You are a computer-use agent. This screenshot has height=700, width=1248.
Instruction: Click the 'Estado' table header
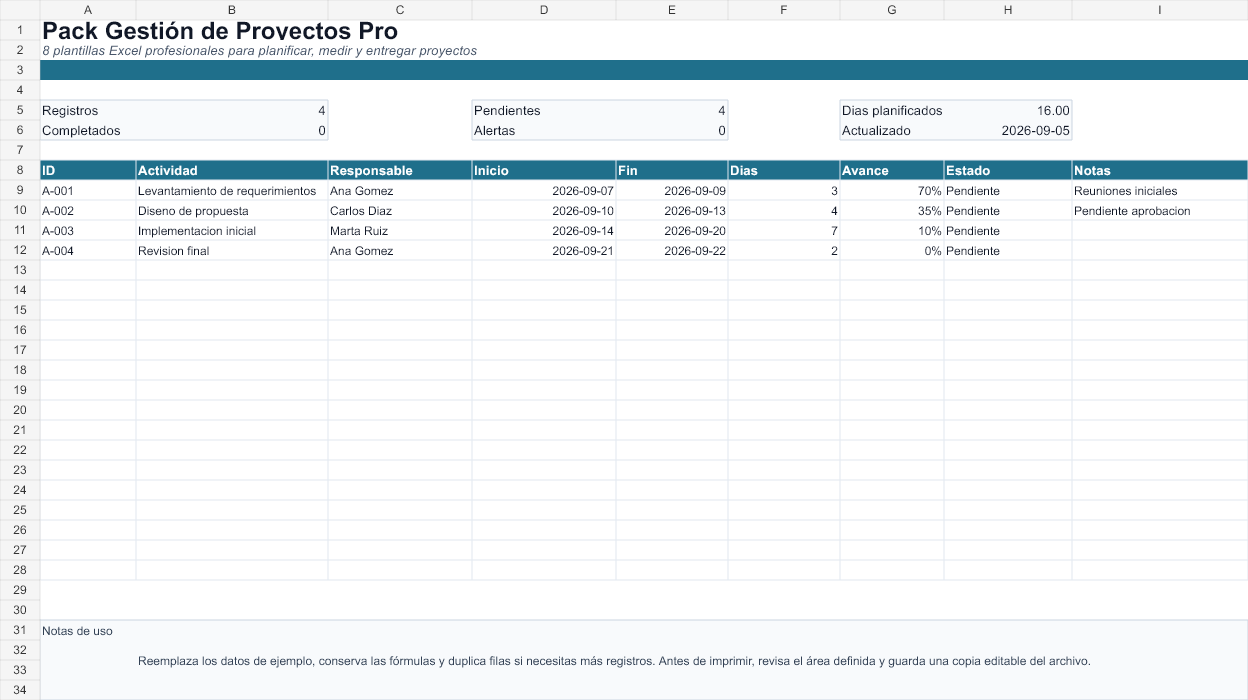coord(1008,170)
